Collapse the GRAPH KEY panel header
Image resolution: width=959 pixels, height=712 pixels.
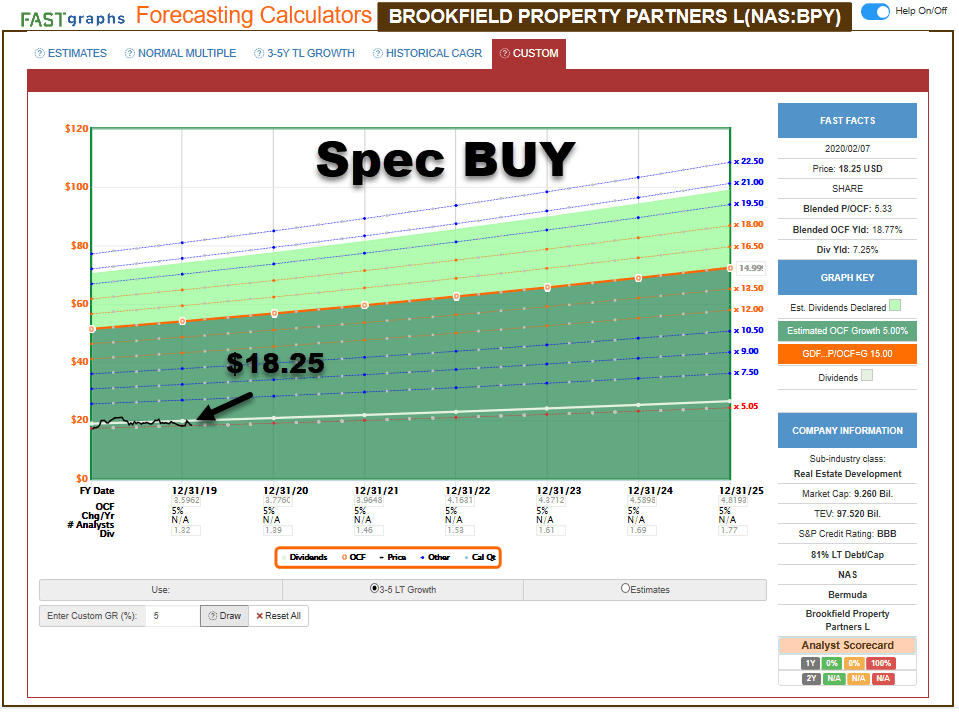click(846, 277)
